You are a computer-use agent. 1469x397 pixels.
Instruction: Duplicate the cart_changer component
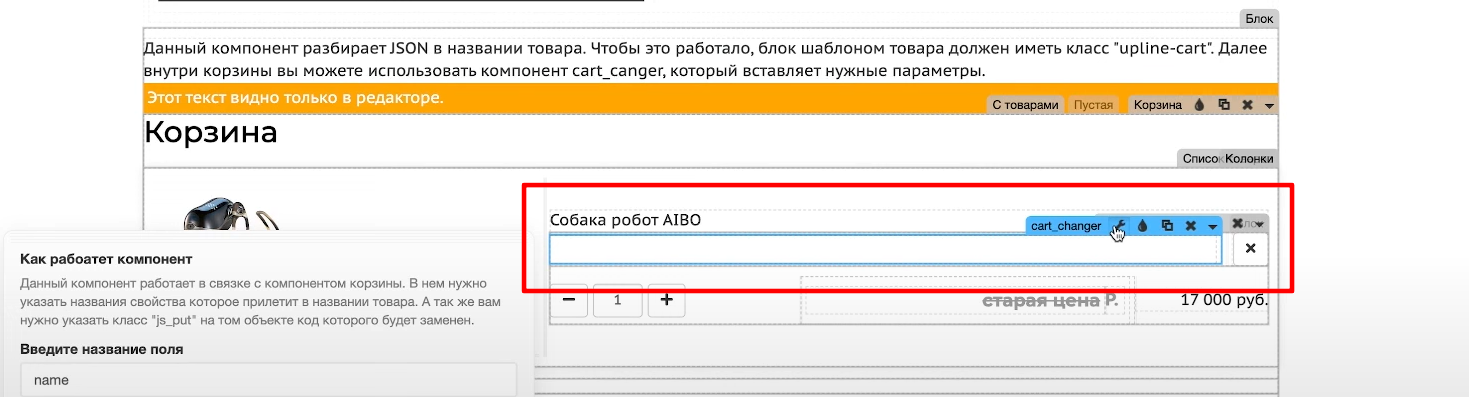(x=1167, y=226)
